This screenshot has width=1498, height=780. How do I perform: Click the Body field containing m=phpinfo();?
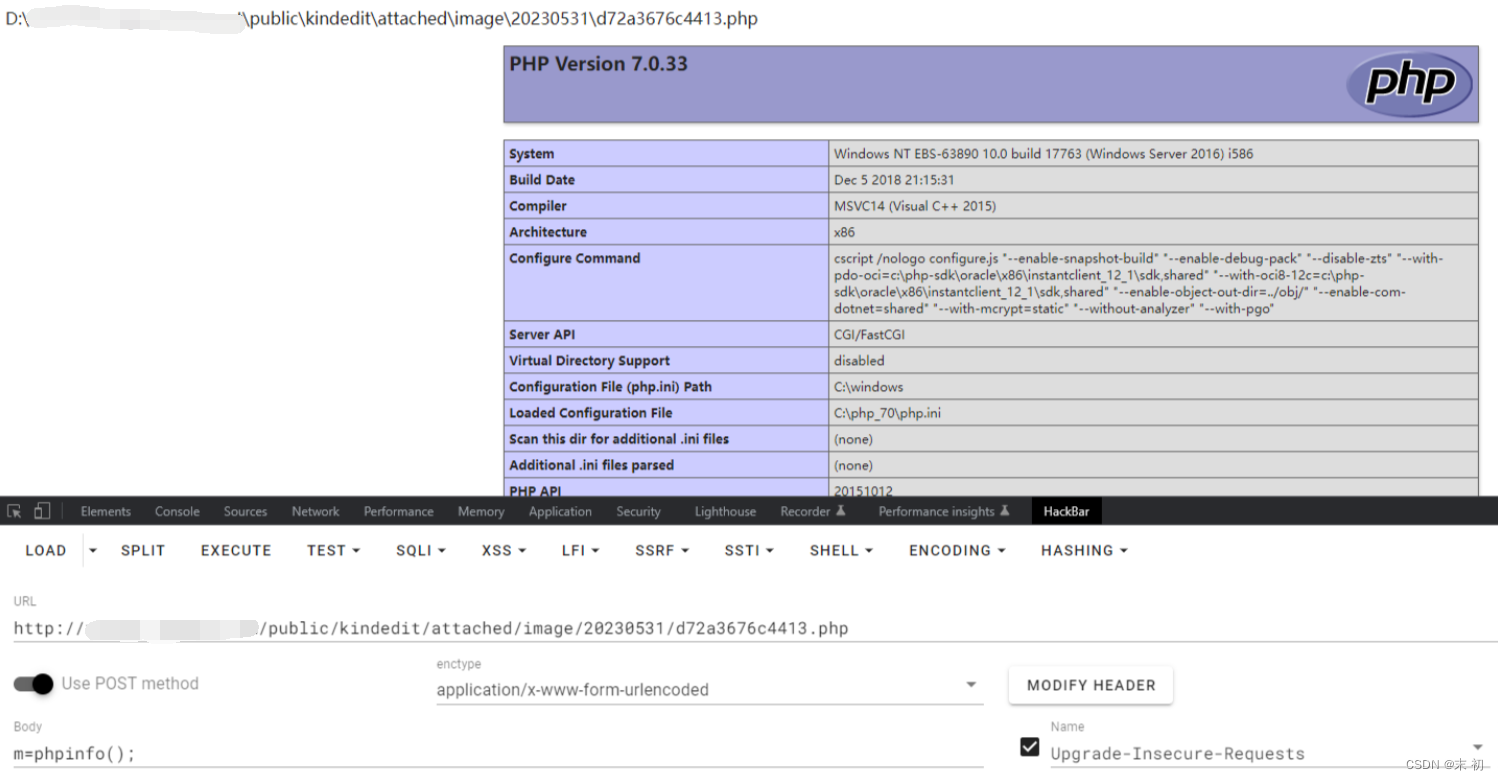[498, 753]
